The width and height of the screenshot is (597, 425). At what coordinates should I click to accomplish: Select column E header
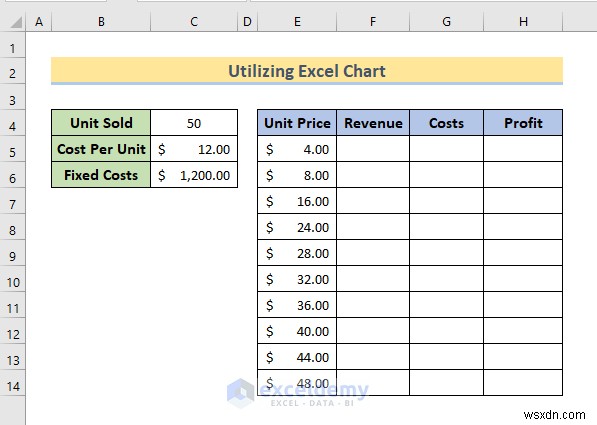click(x=297, y=22)
